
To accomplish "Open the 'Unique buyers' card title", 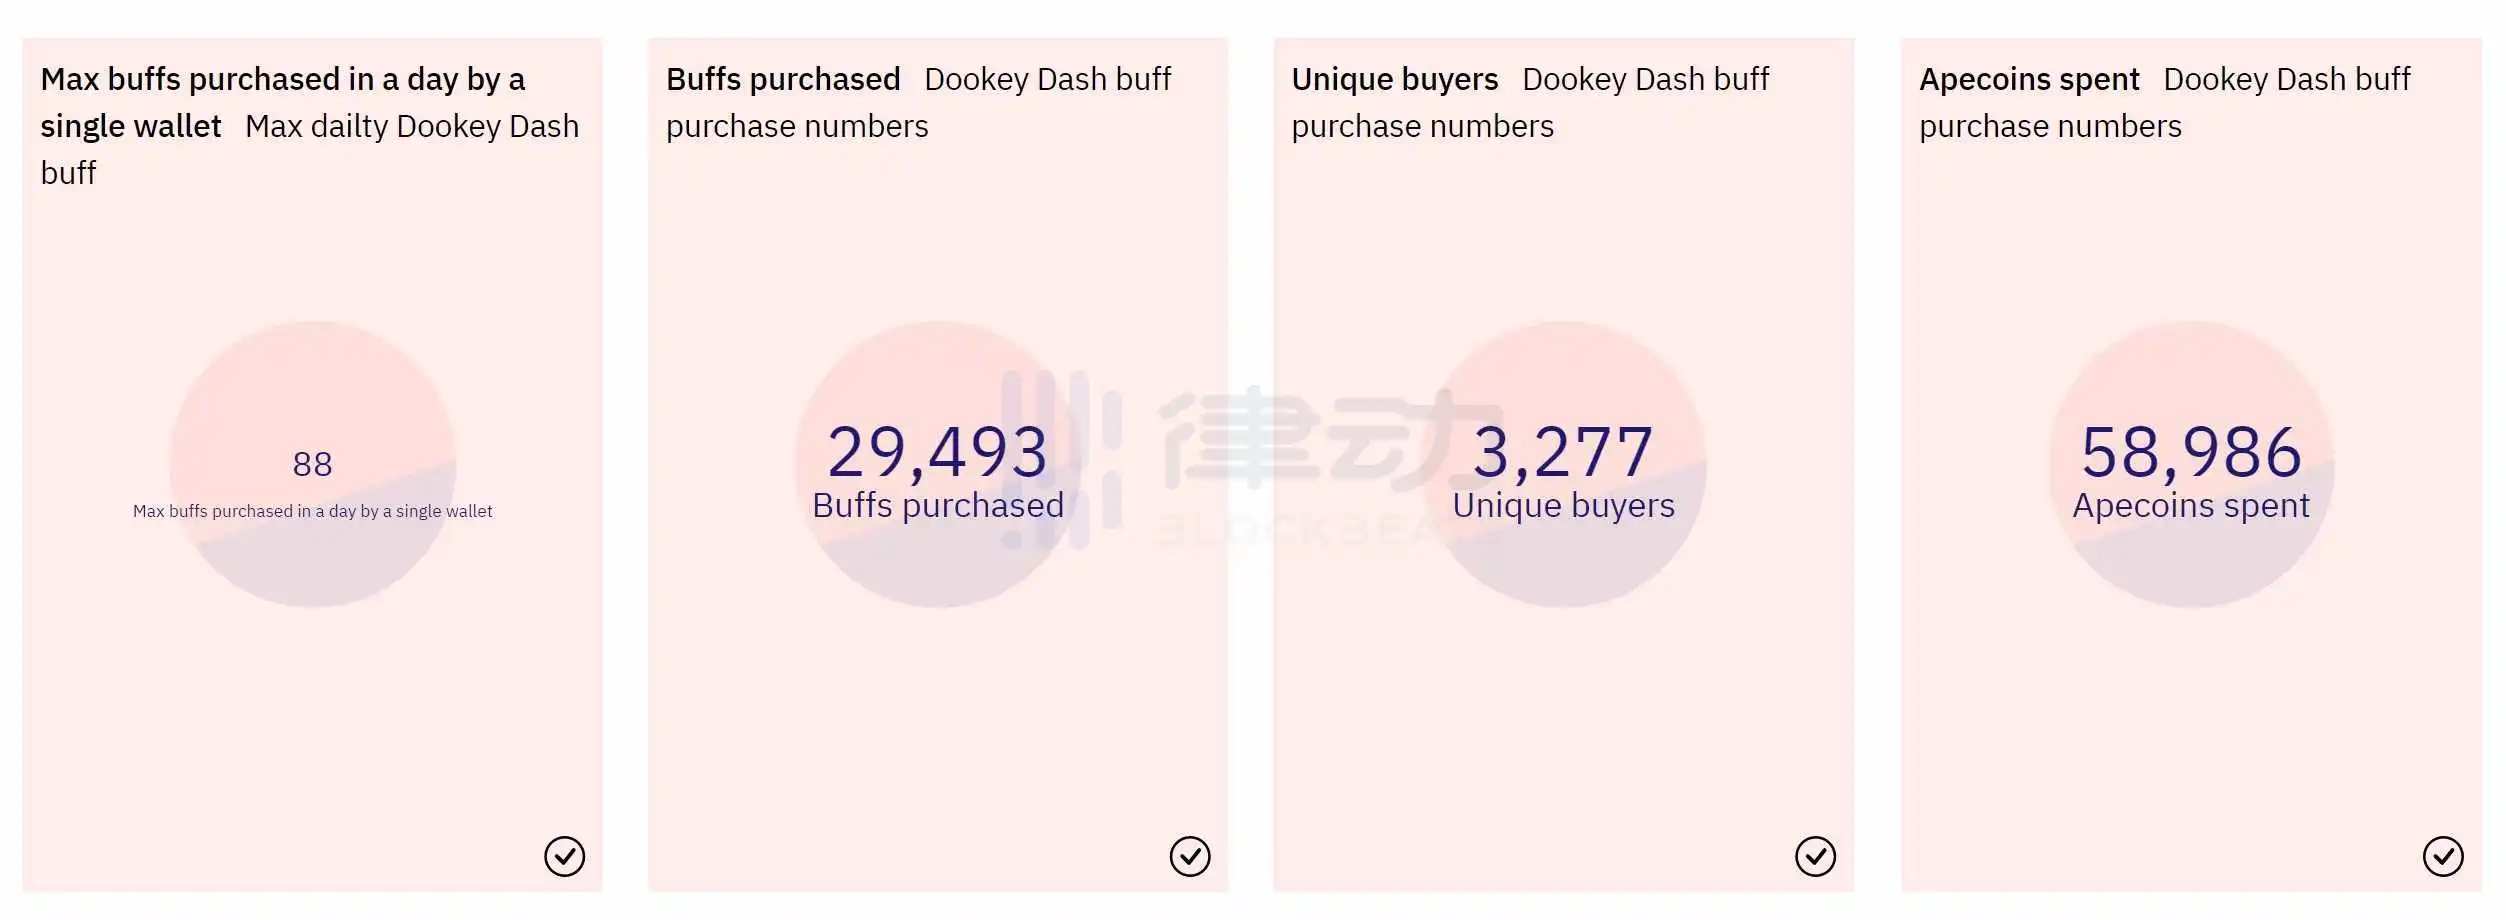I will click(1395, 79).
